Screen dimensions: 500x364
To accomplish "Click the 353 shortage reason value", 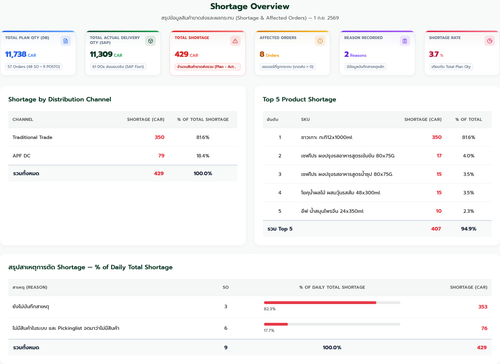I will [x=483, y=307].
